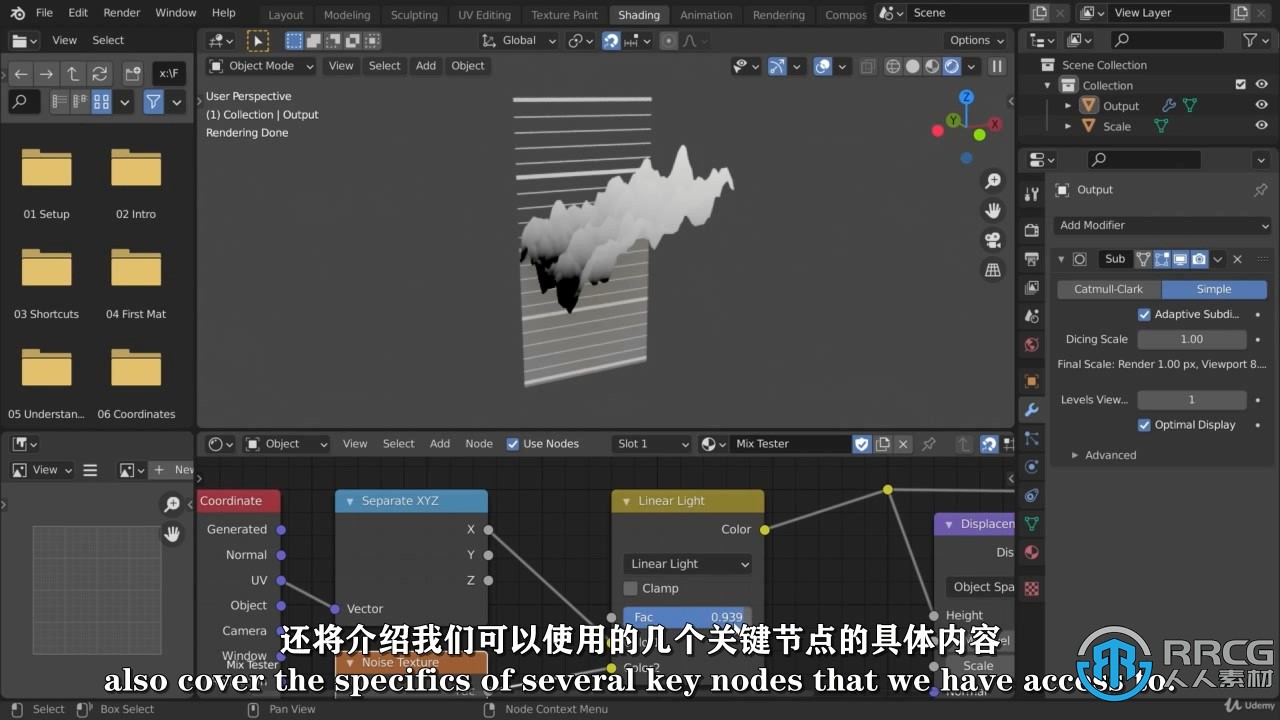Open the Modifier properties wrench tab
1280x720 pixels.
(1031, 409)
